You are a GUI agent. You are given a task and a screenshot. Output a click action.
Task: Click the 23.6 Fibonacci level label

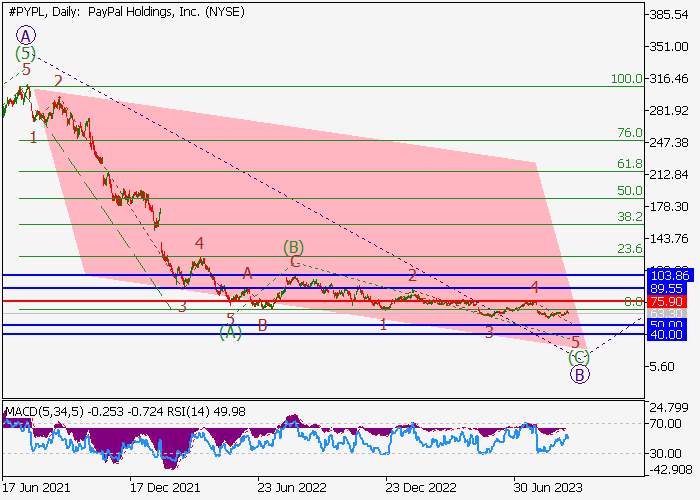[630, 249]
